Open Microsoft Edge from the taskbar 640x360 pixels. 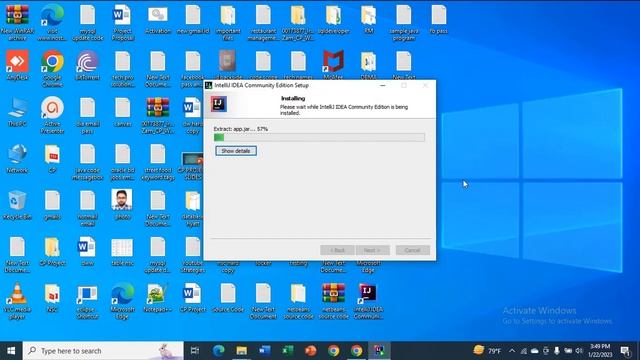218,351
